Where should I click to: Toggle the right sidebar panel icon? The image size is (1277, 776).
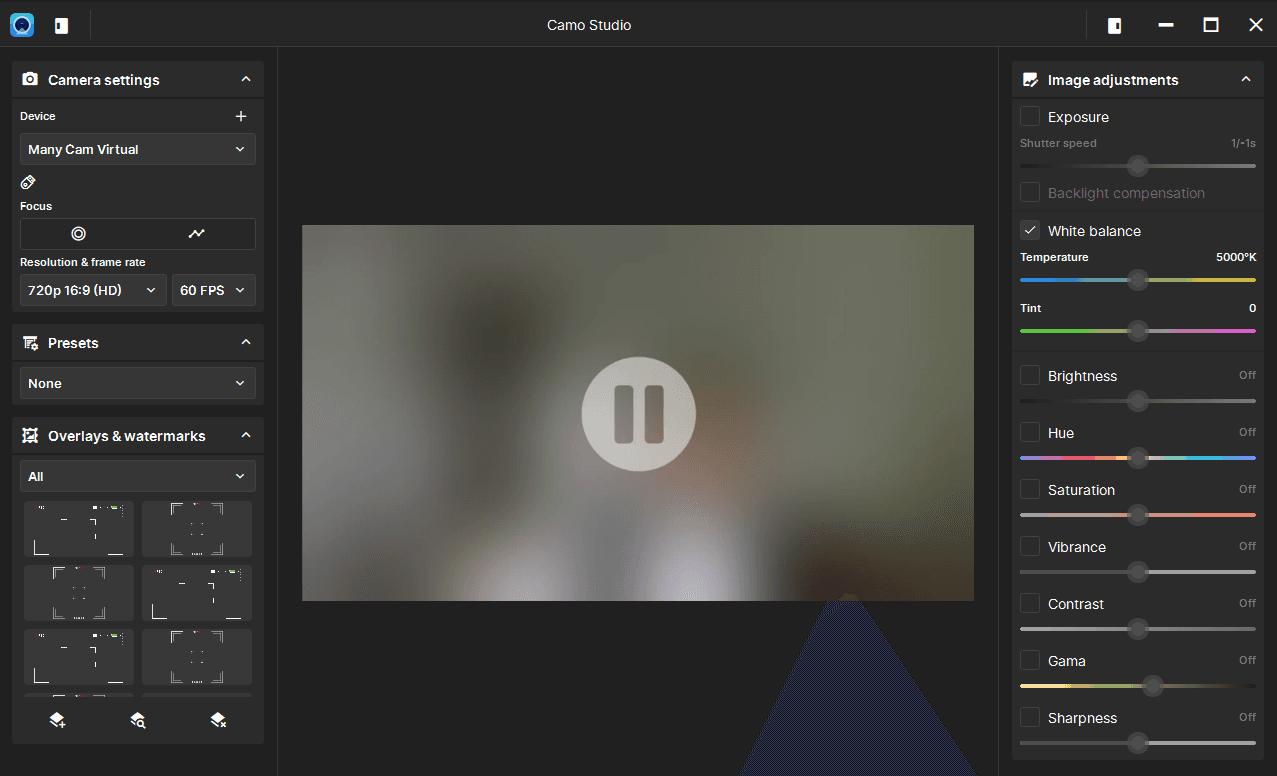(1115, 26)
